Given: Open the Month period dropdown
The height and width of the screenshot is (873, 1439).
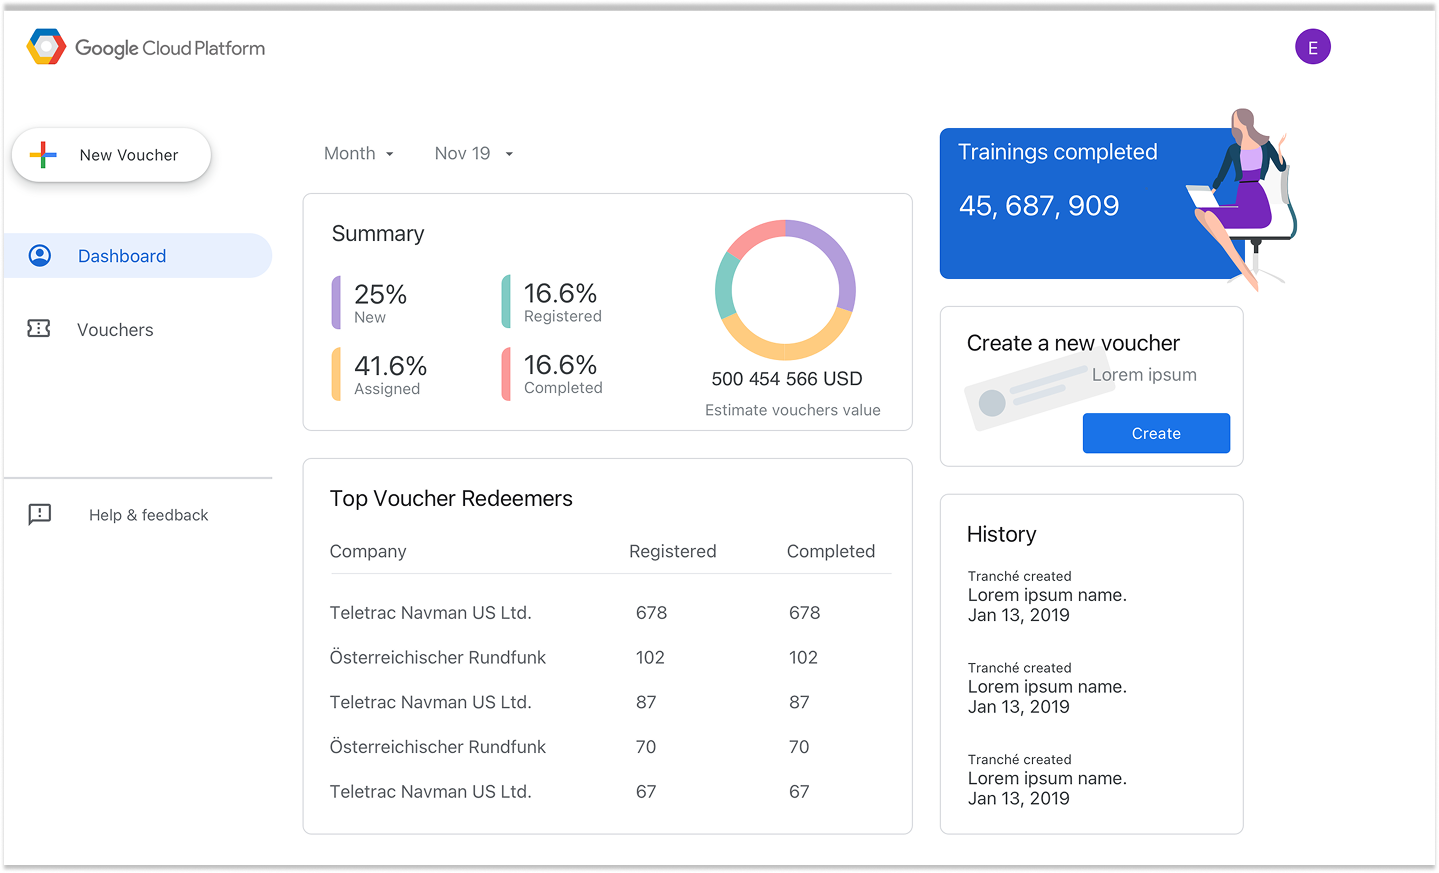Looking at the screenshot, I should [359, 153].
